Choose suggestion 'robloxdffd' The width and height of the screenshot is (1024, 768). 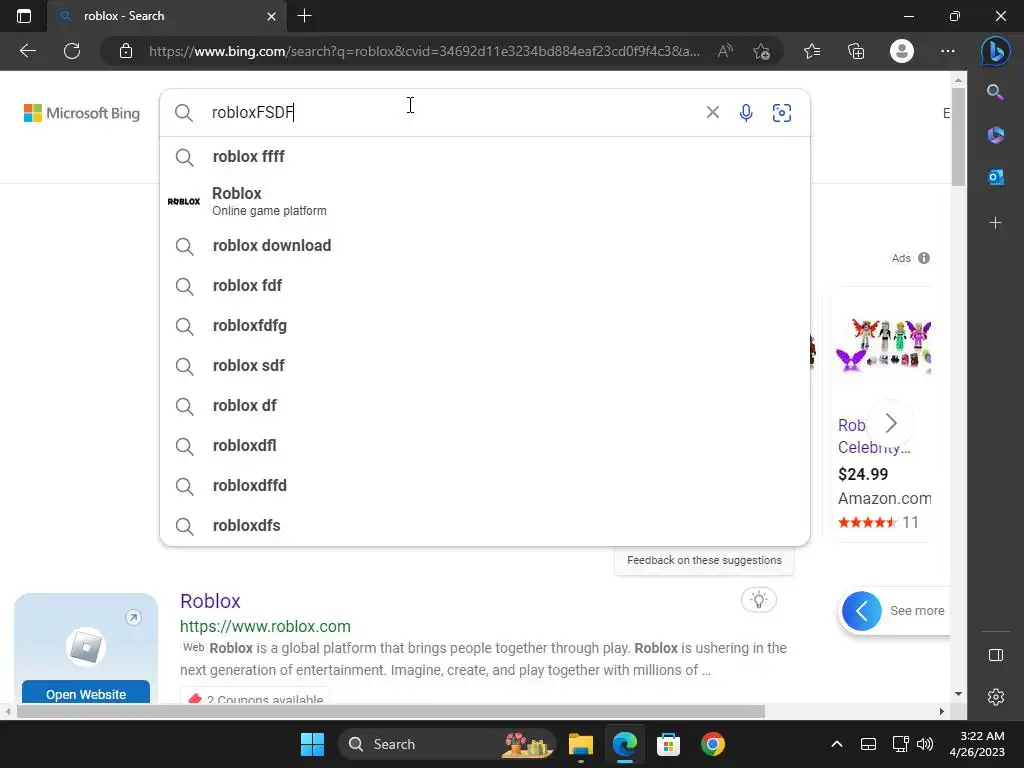click(x=485, y=486)
